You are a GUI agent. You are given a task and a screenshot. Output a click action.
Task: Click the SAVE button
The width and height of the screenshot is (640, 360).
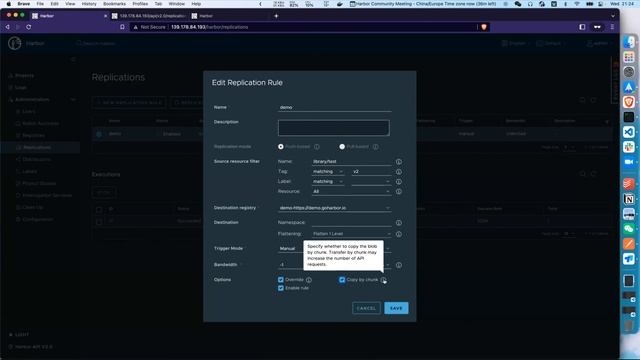tap(396, 308)
